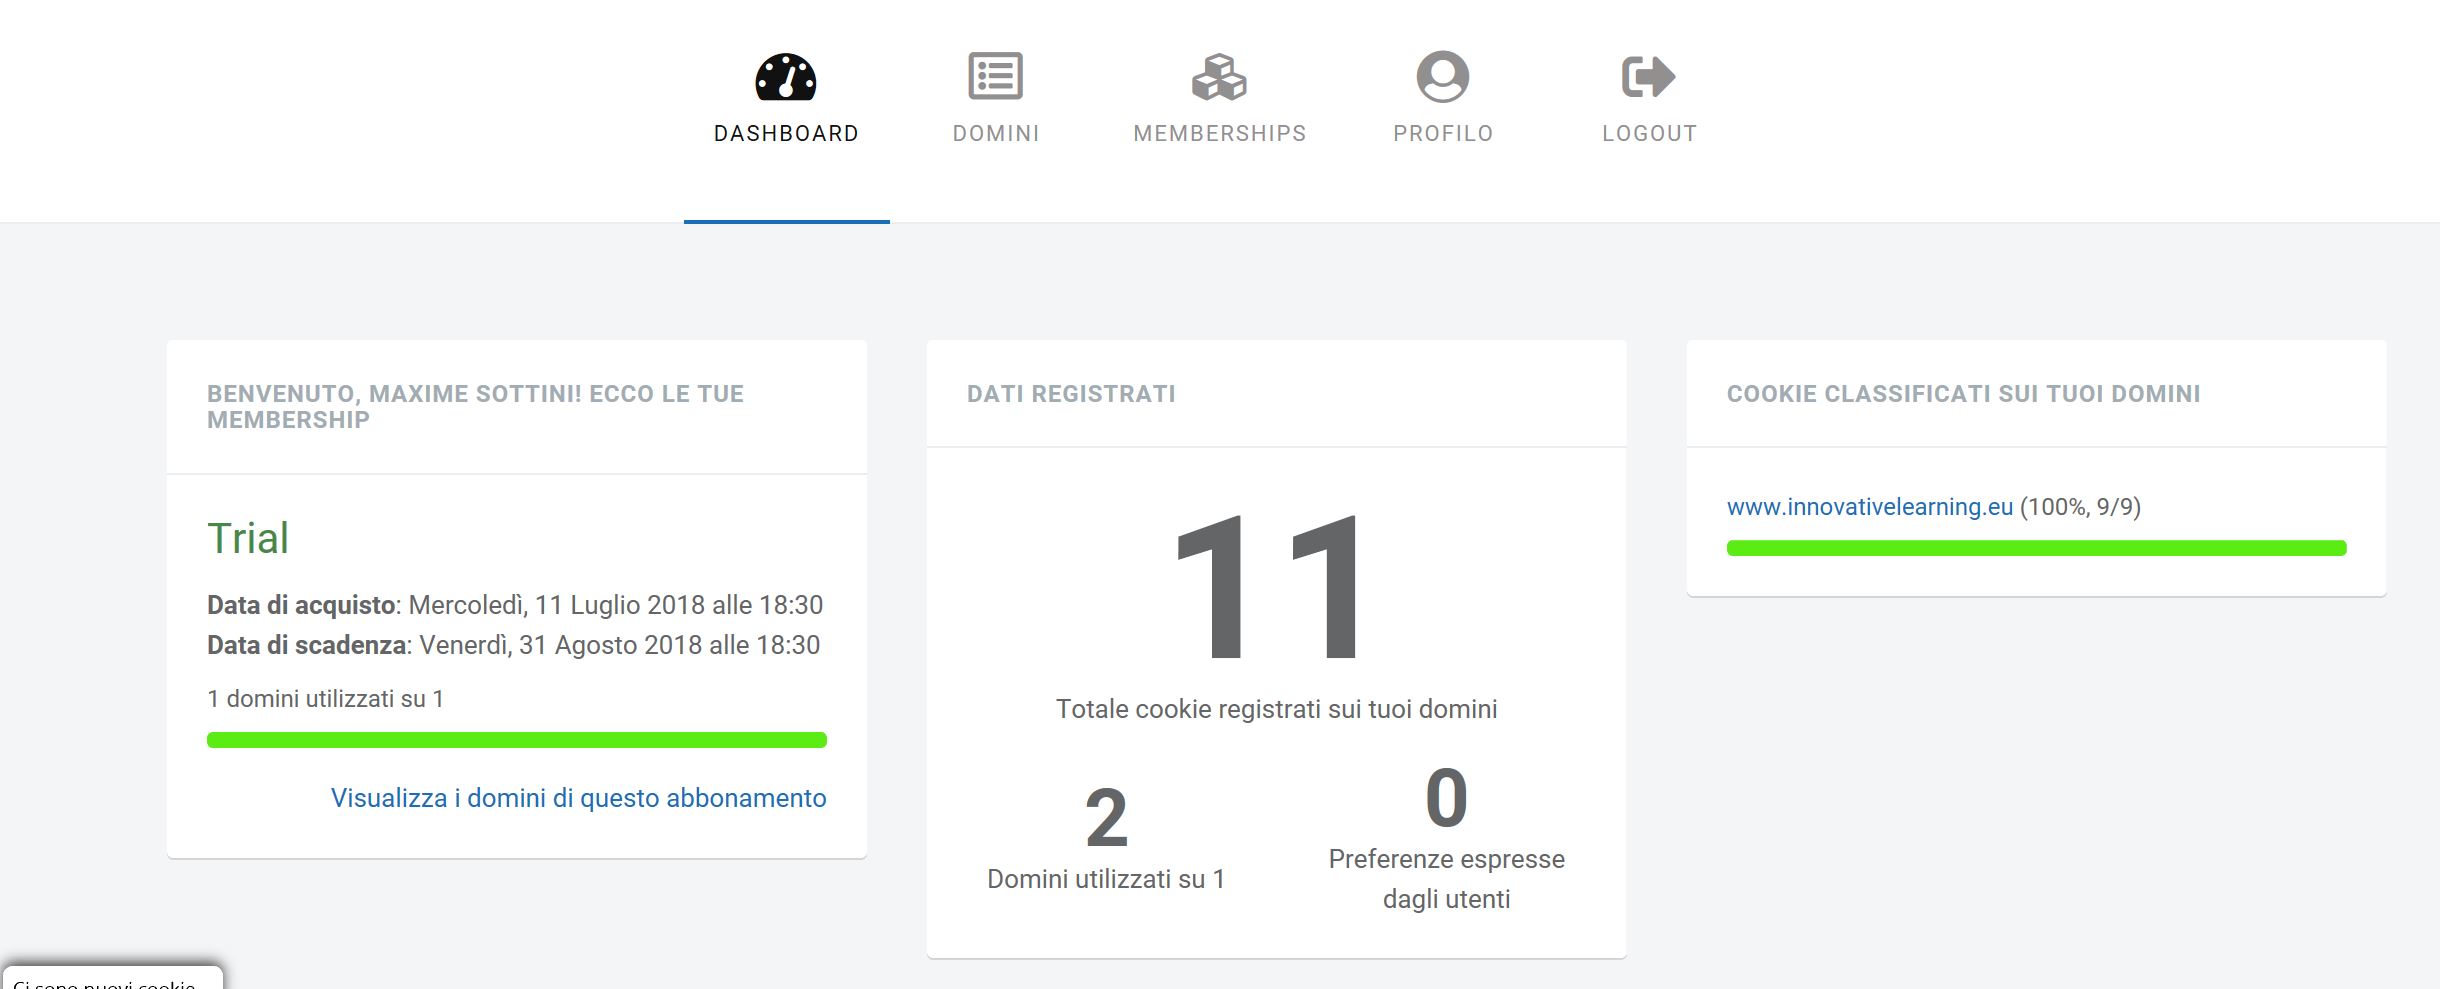Click the Logout arrow icon
The image size is (2440, 989).
[1648, 77]
